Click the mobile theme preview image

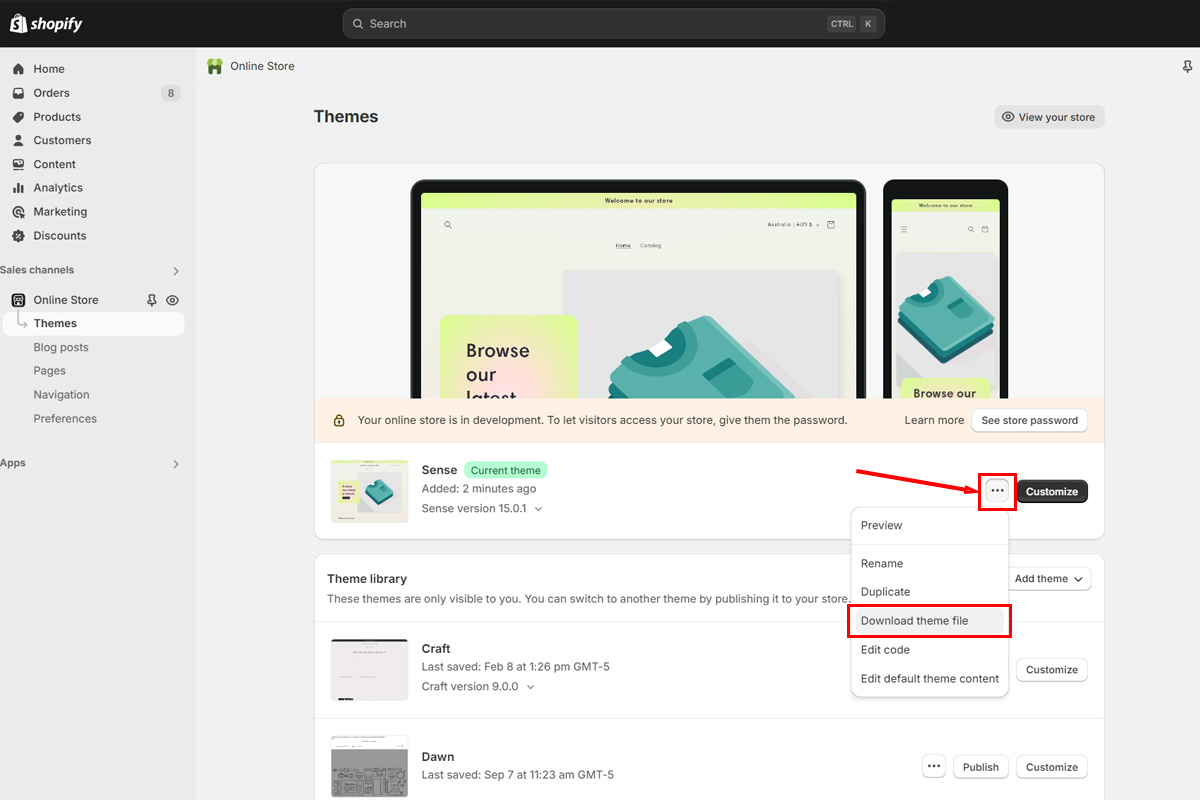pos(945,289)
